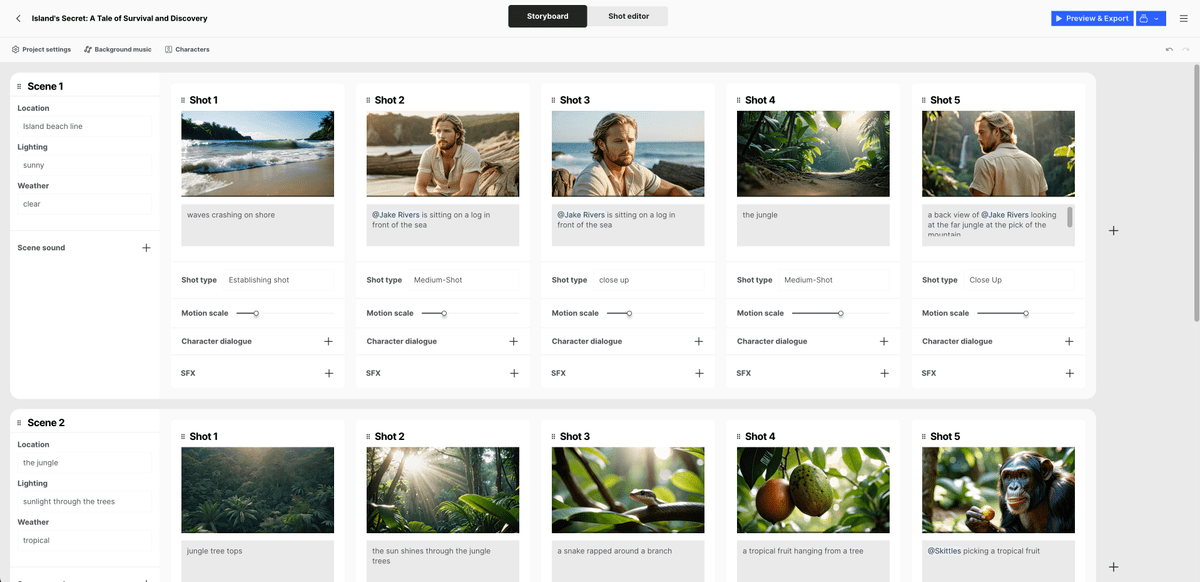This screenshot has width=1200, height=582.
Task: Open the Background music panel
Action: (117, 48)
